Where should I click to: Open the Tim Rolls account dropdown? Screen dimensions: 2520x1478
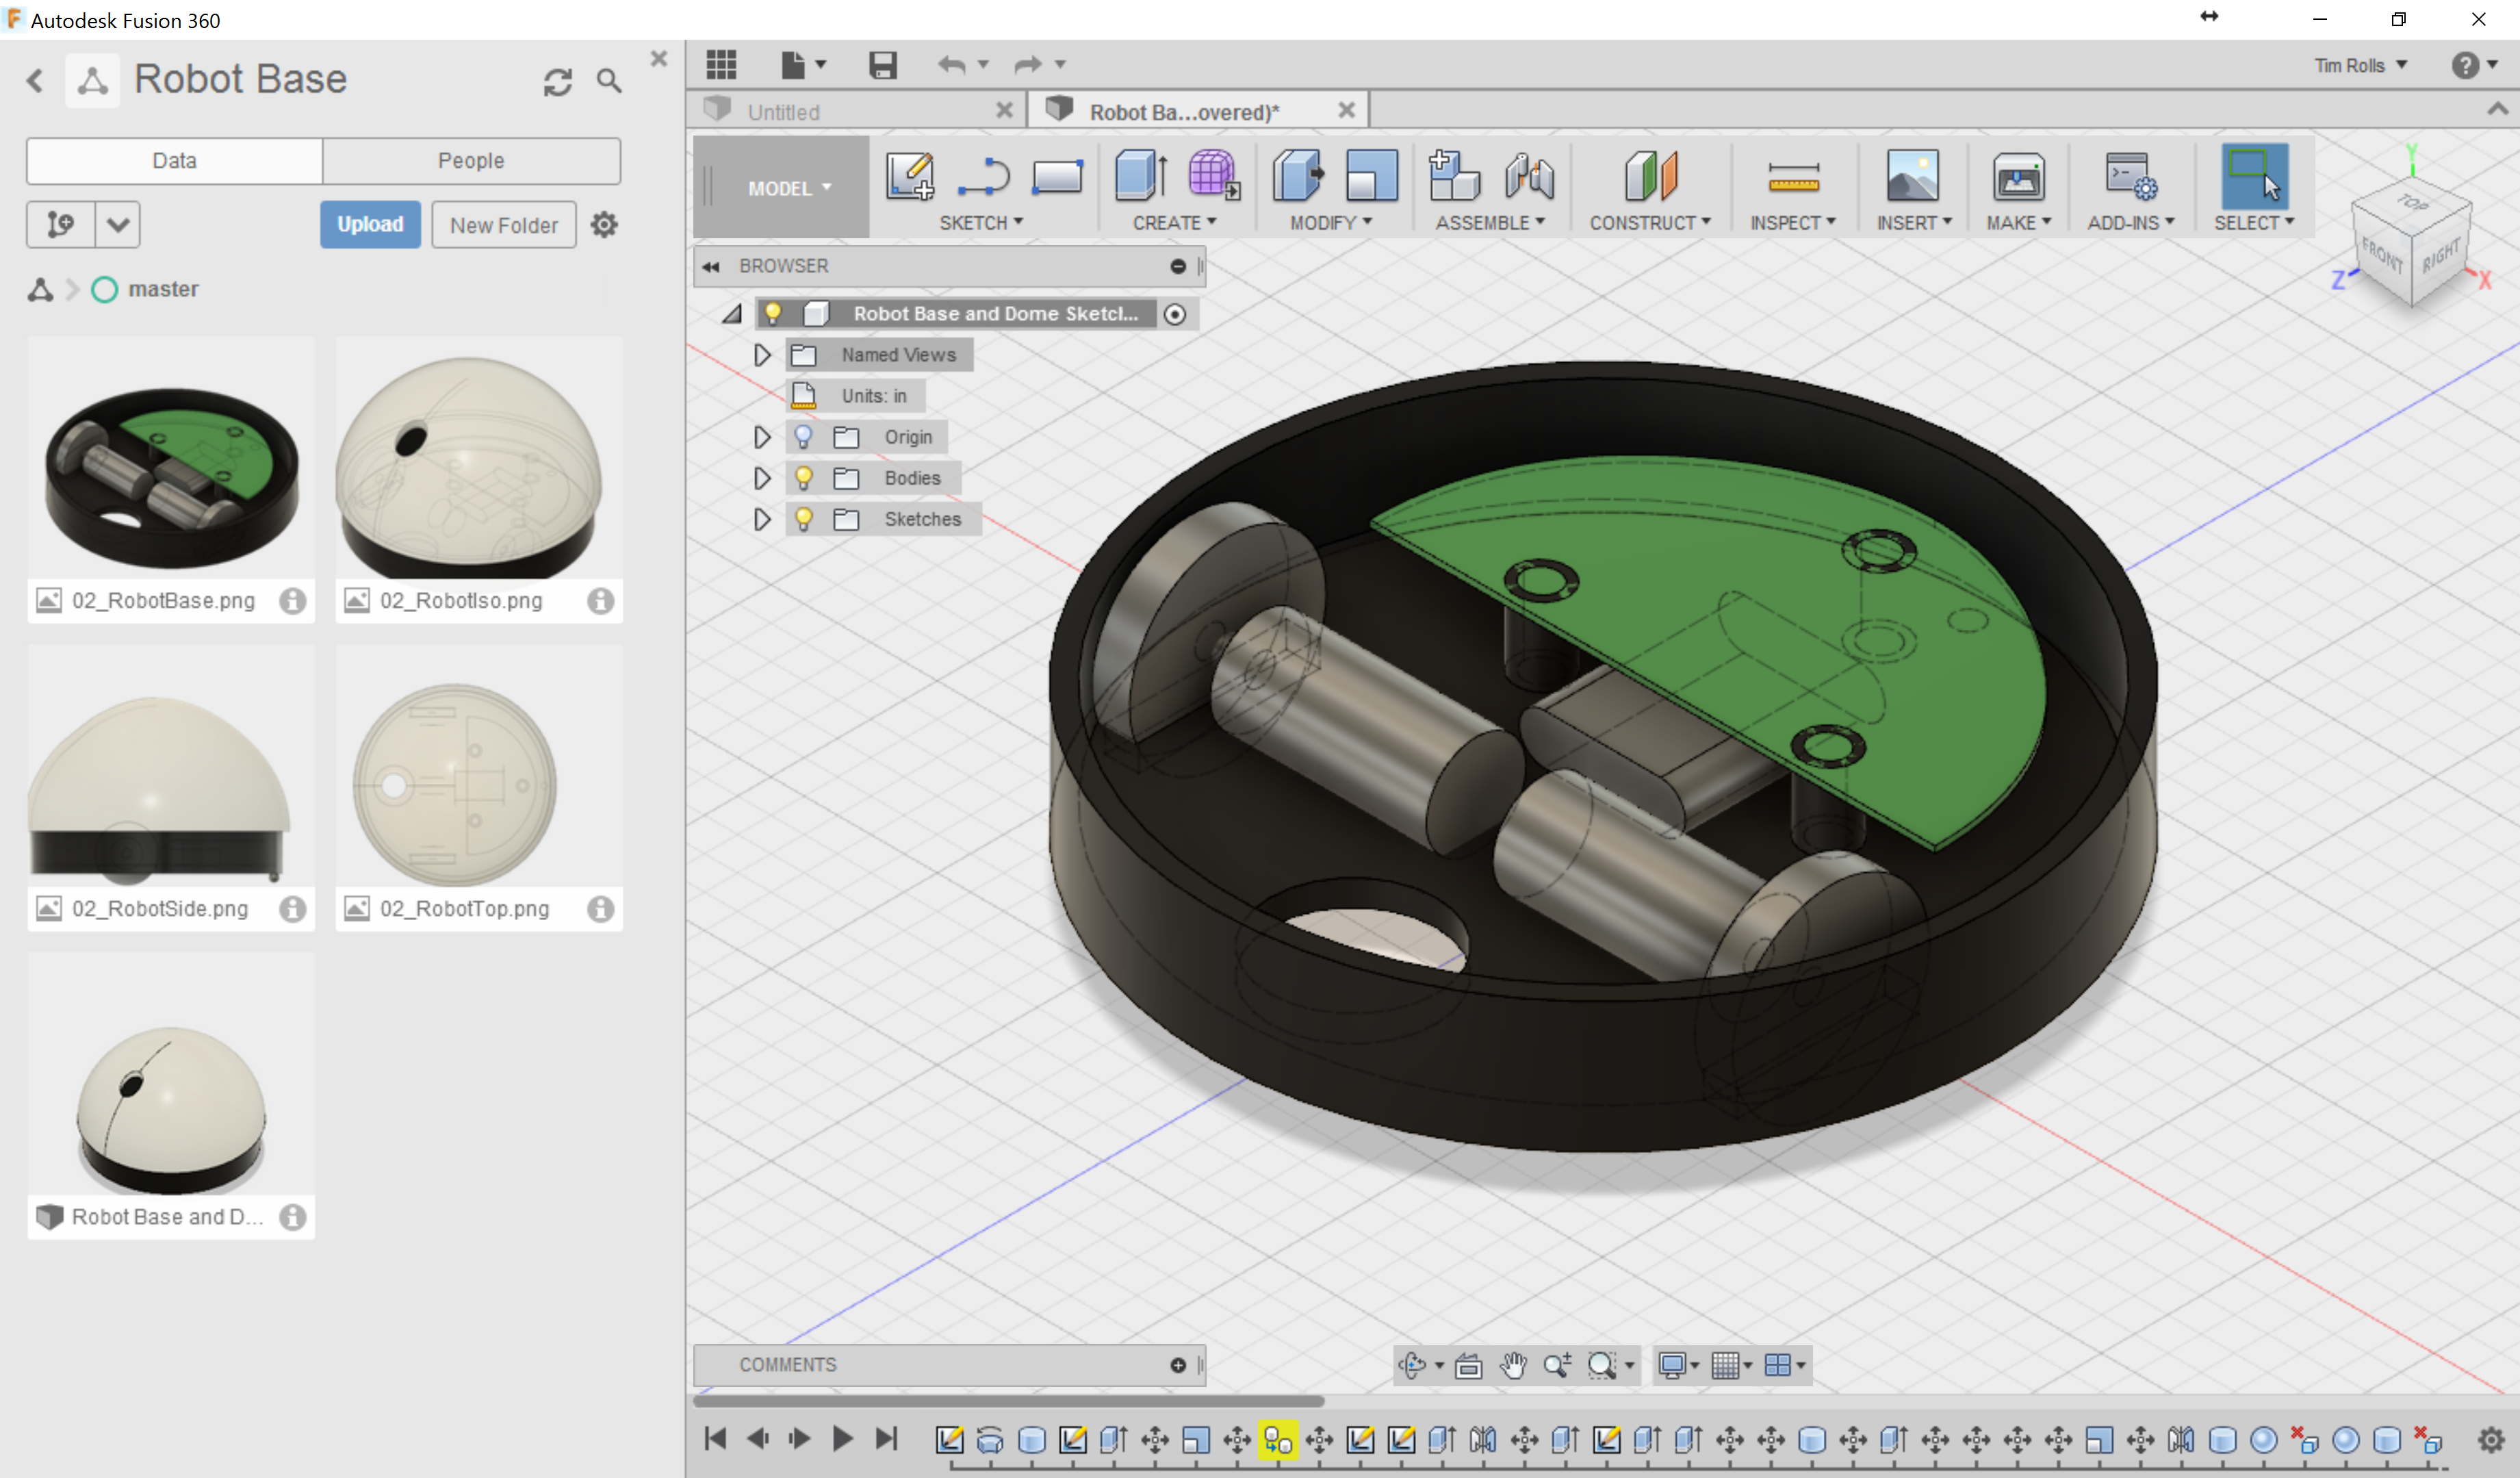coord(2360,65)
